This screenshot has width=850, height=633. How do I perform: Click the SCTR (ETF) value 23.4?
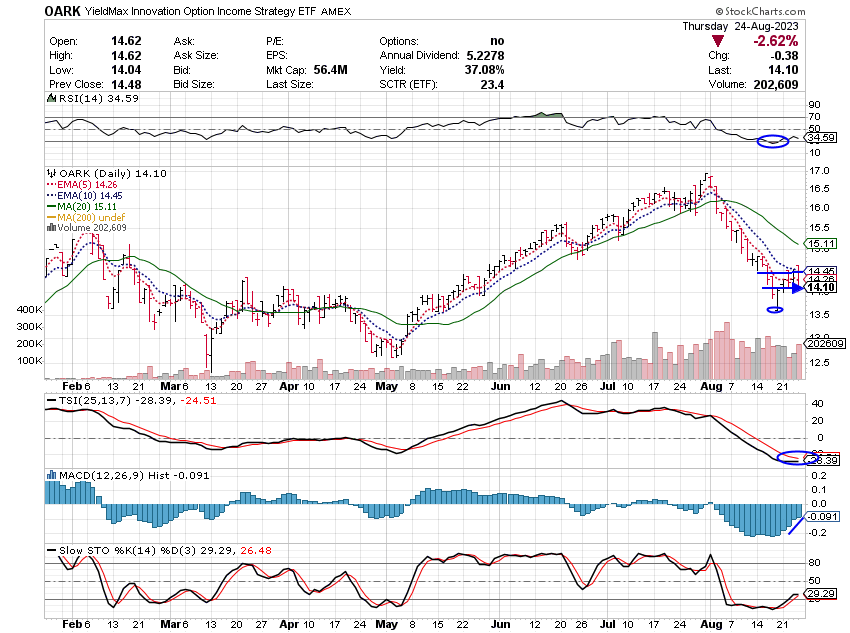click(x=492, y=85)
